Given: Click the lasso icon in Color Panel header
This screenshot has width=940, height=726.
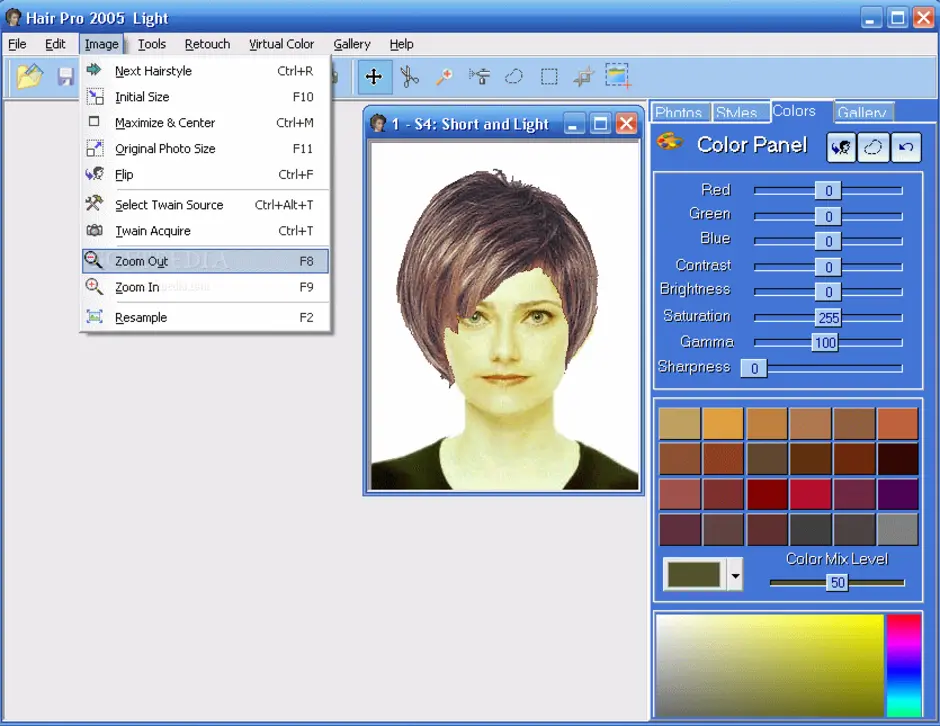Looking at the screenshot, I should point(873,147).
